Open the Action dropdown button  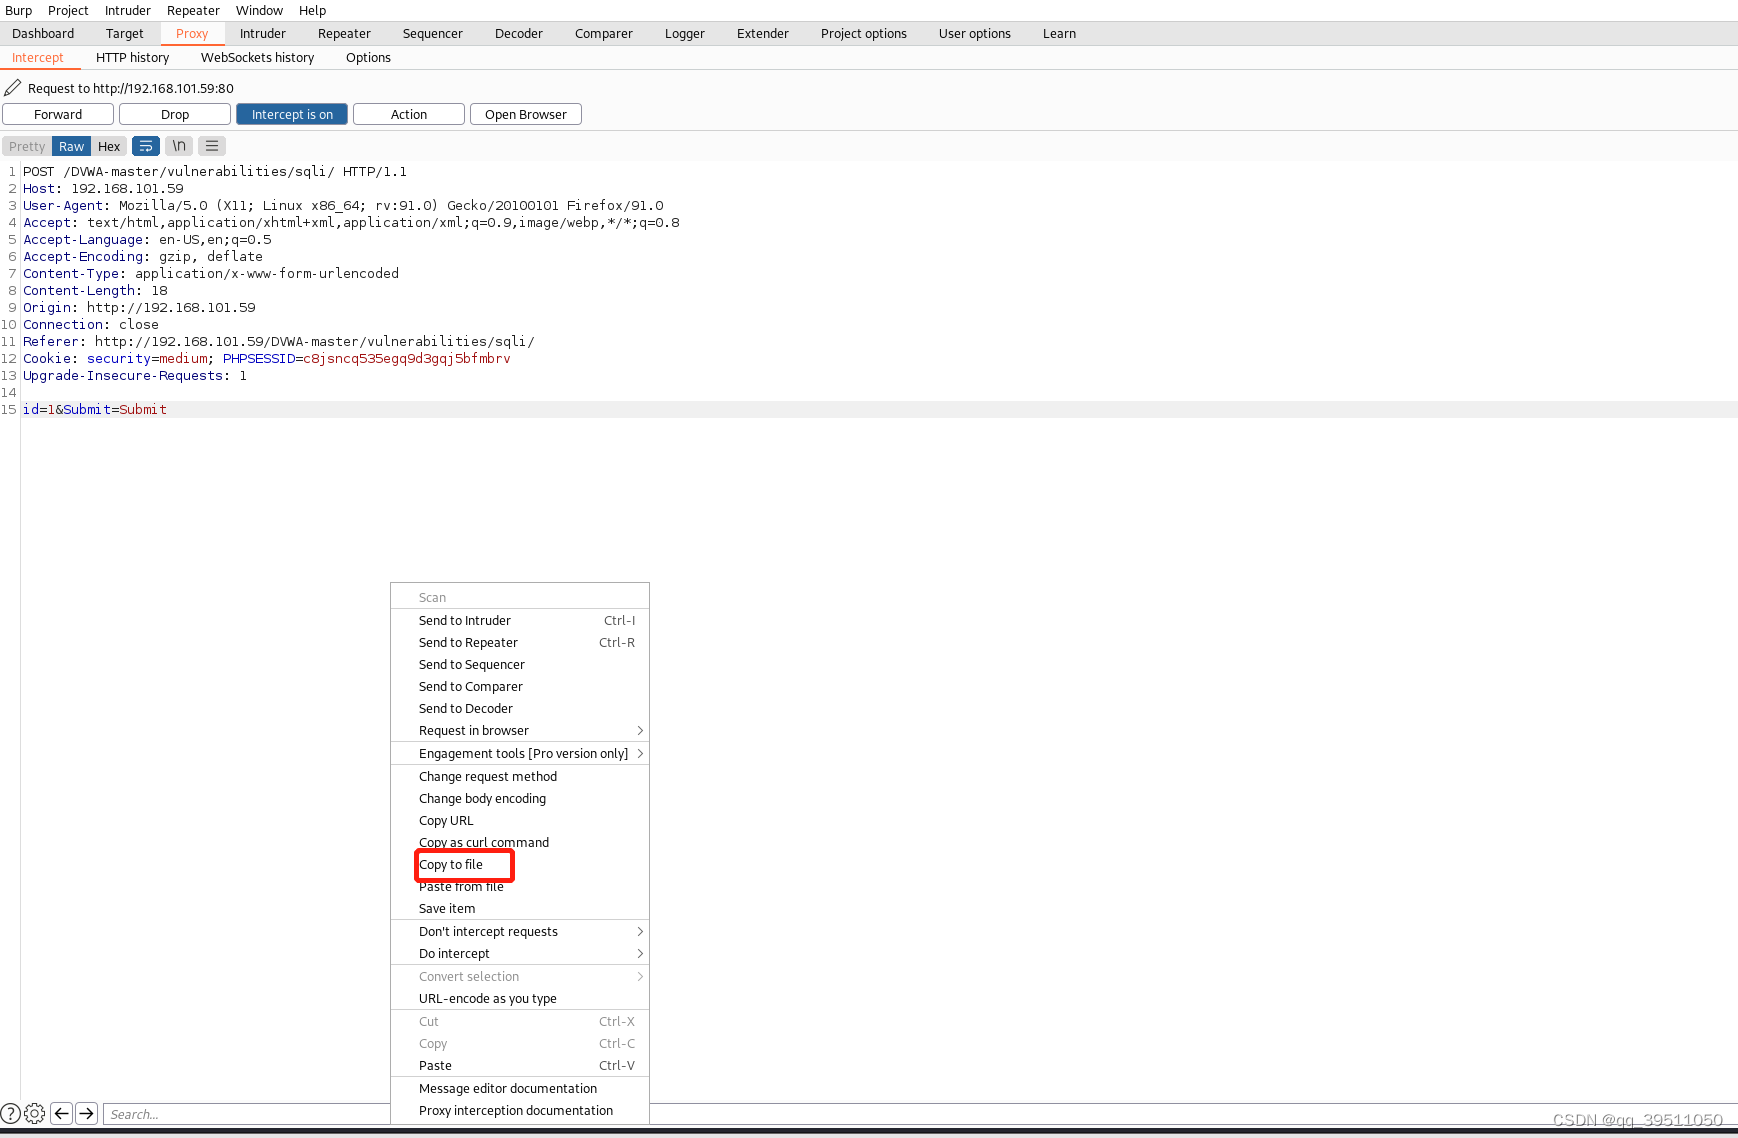[x=409, y=114]
